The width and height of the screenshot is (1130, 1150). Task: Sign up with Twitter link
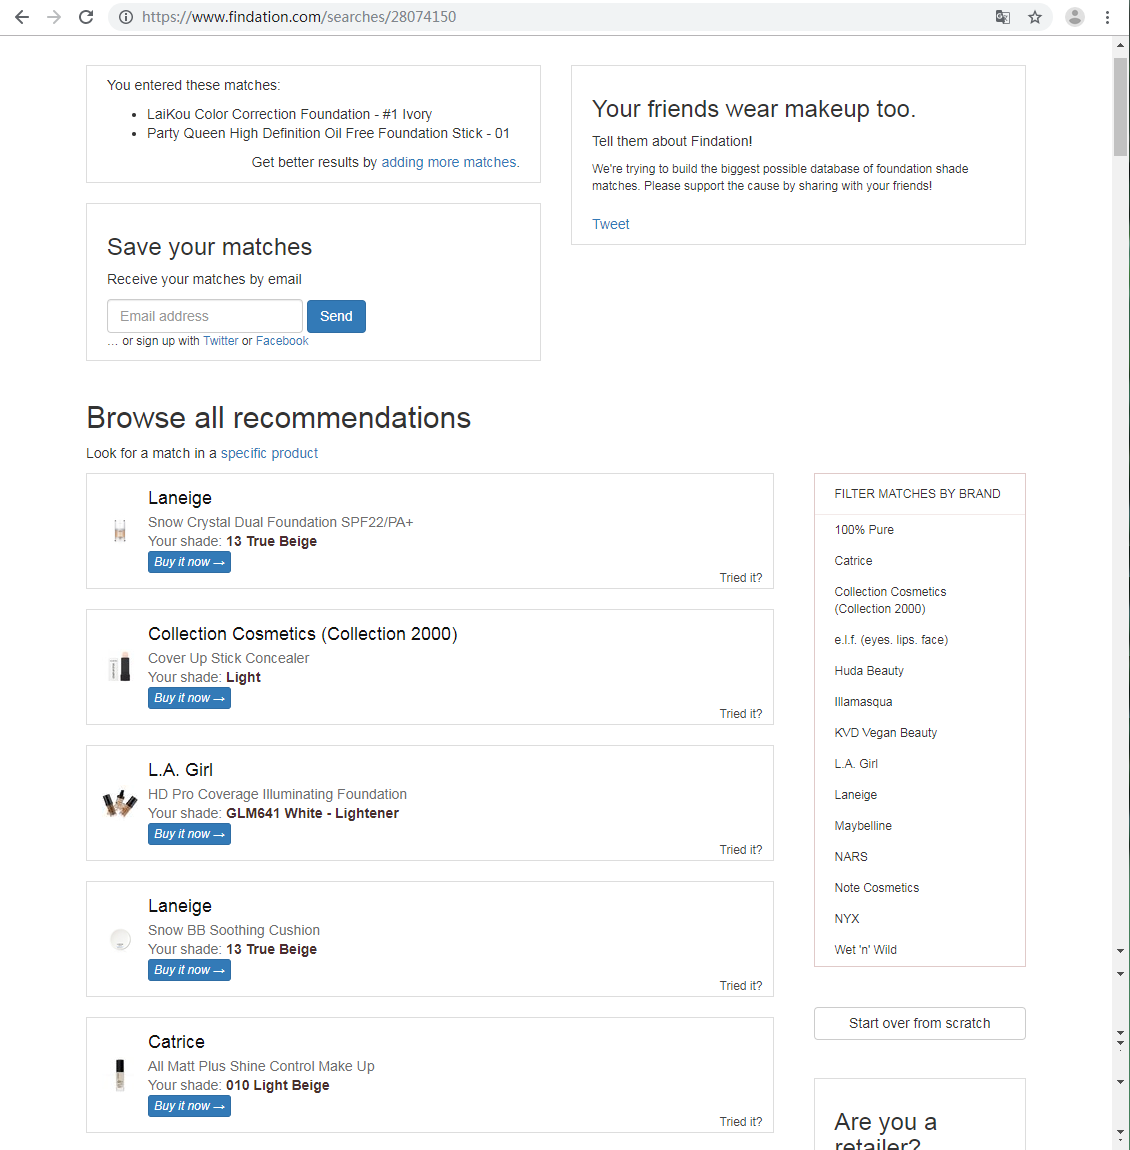pyautogui.click(x=220, y=341)
